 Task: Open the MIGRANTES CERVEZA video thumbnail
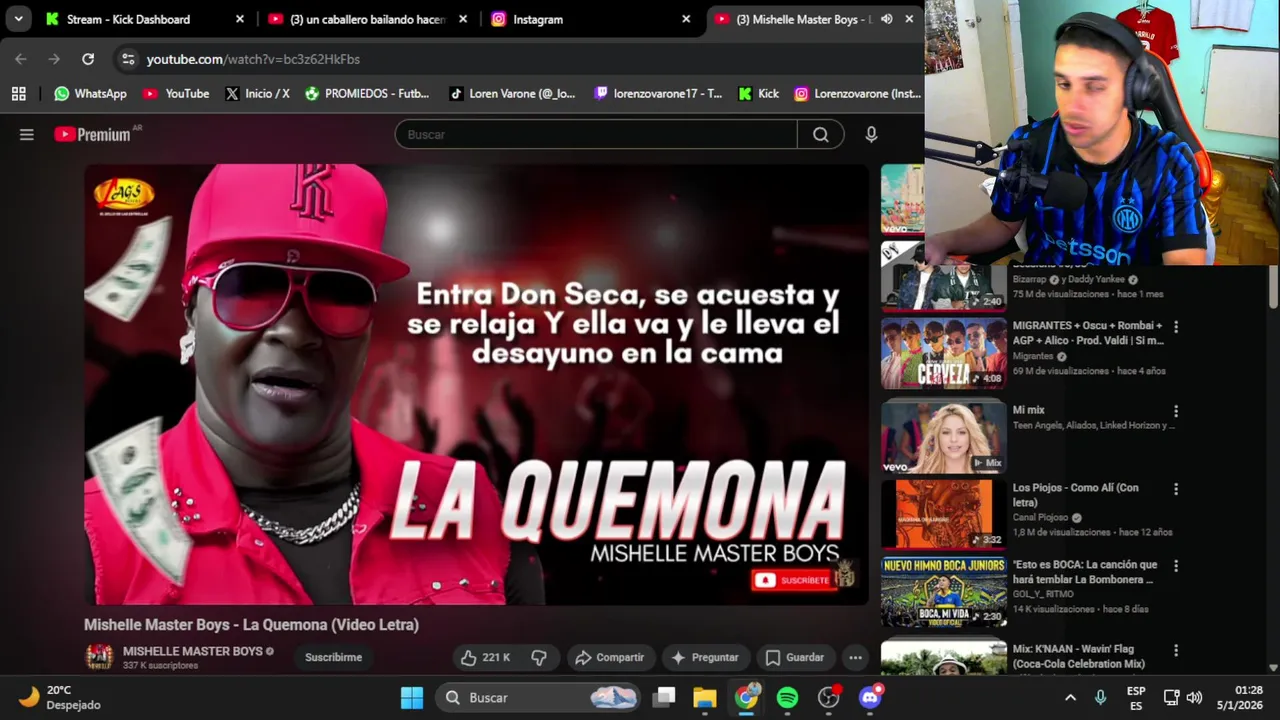943,353
